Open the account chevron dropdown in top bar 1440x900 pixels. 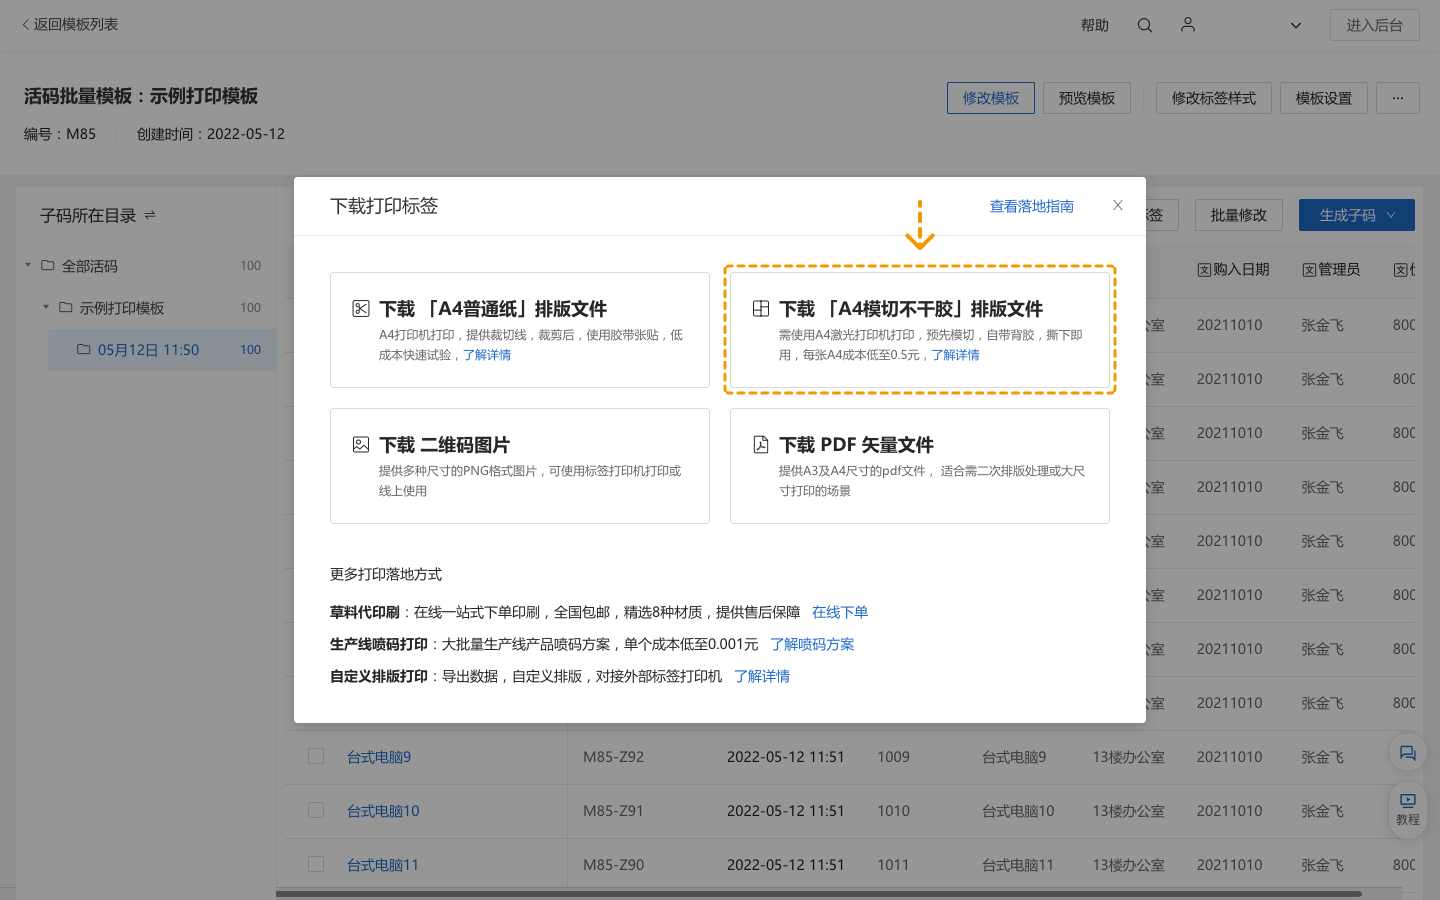tap(1295, 25)
